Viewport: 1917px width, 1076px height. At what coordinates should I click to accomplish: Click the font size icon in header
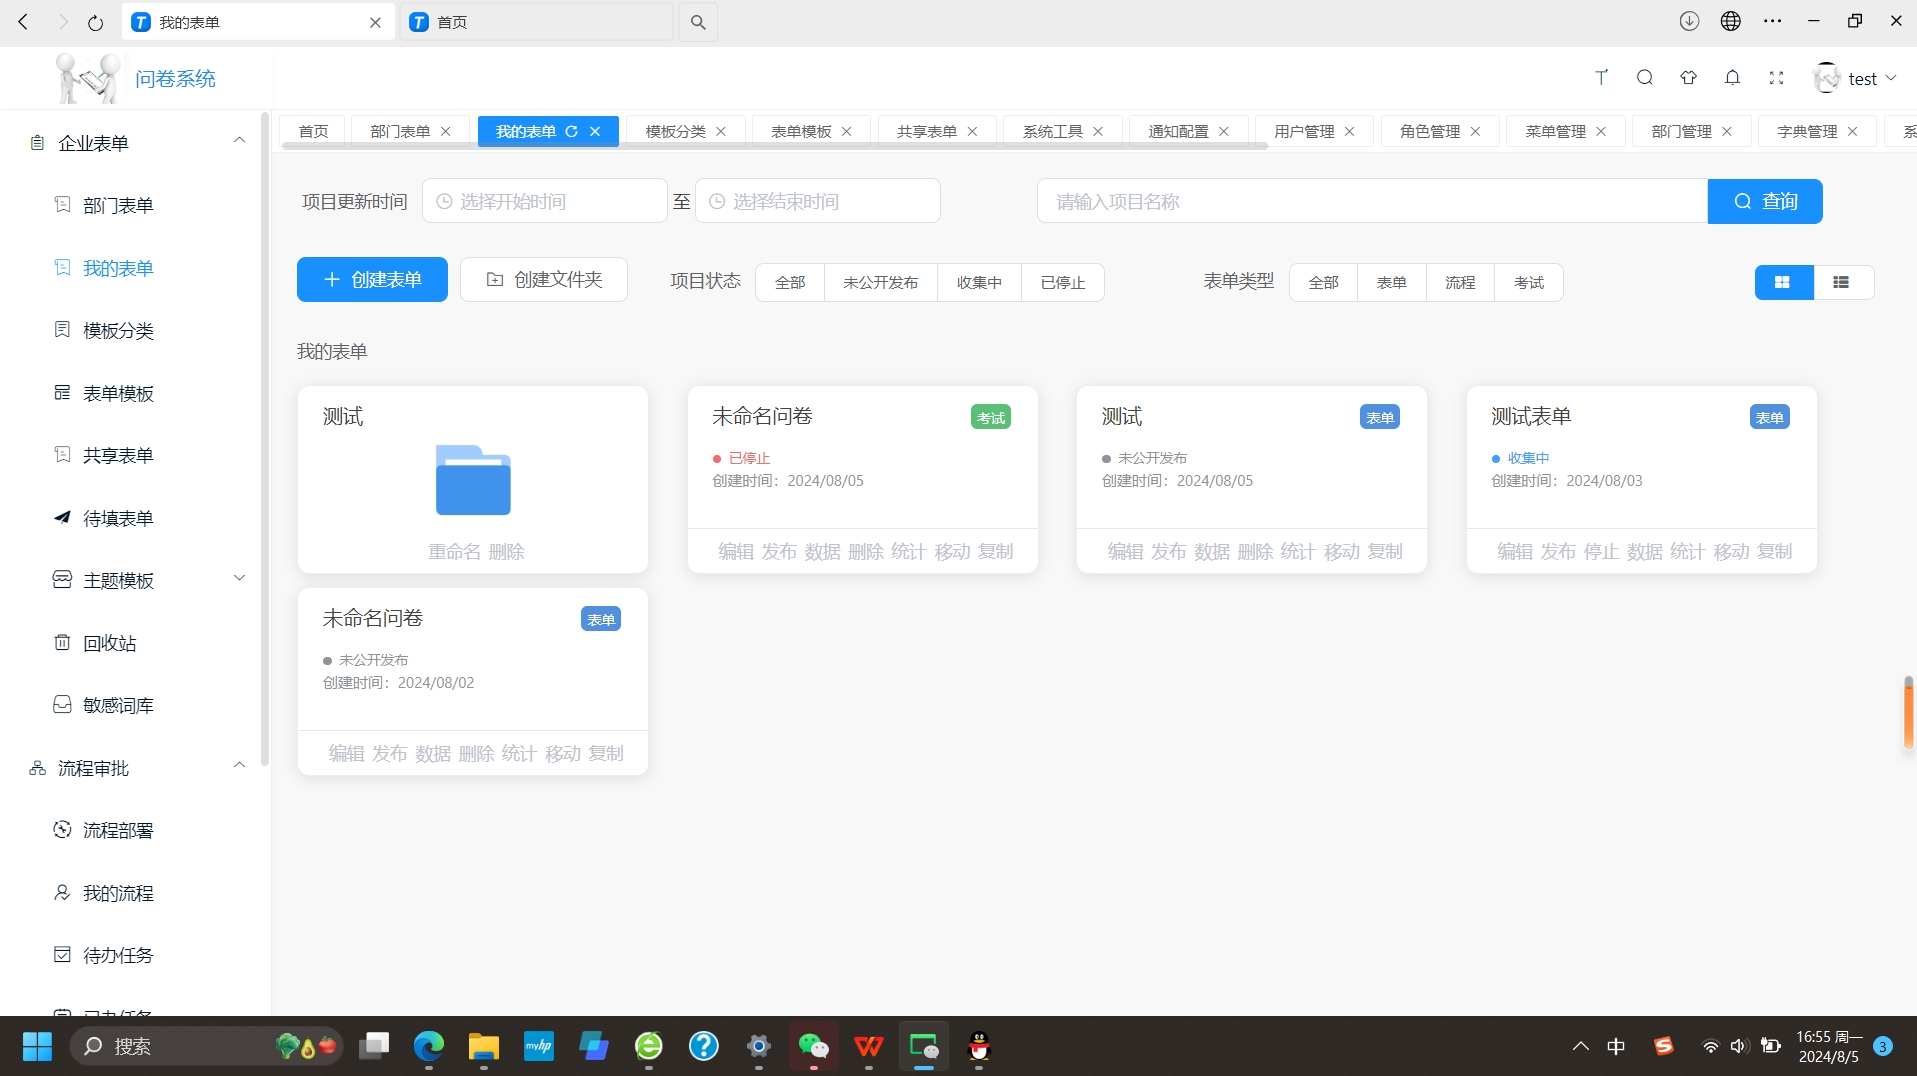click(x=1601, y=78)
